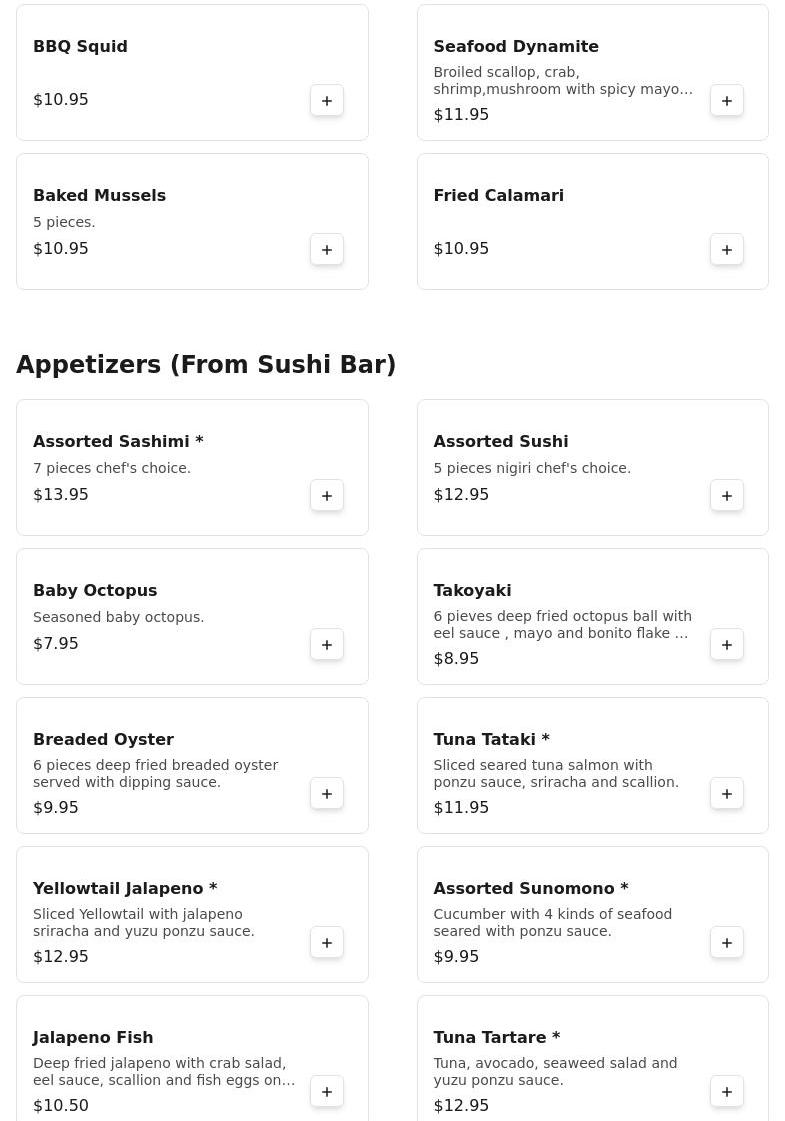Screen dimensions: 785x1121
Task: Add Jalapeno Fish to the order
Action: pyautogui.click(x=327, y=1091)
